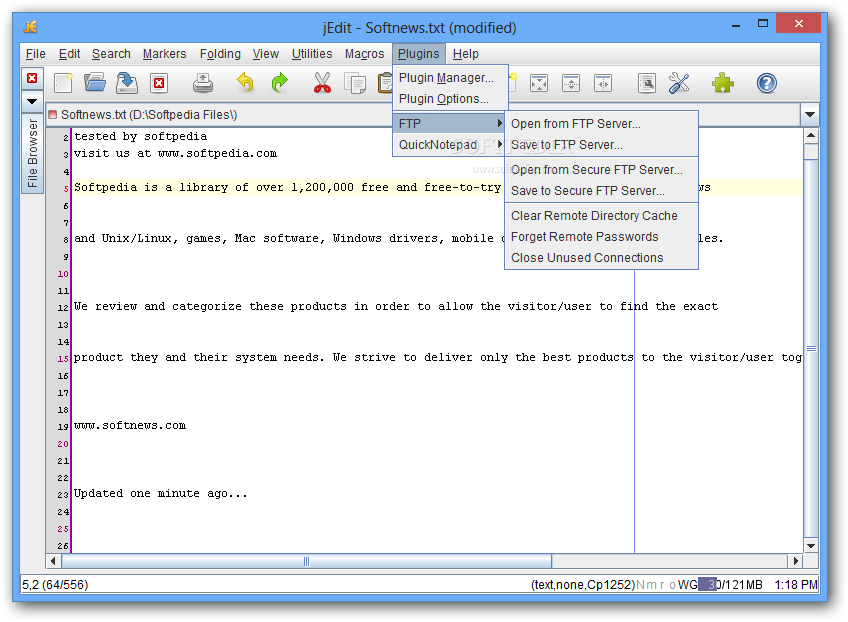Screen dimensions: 848x622
Task: Expand the QuickNotepad submenu
Action: (449, 145)
